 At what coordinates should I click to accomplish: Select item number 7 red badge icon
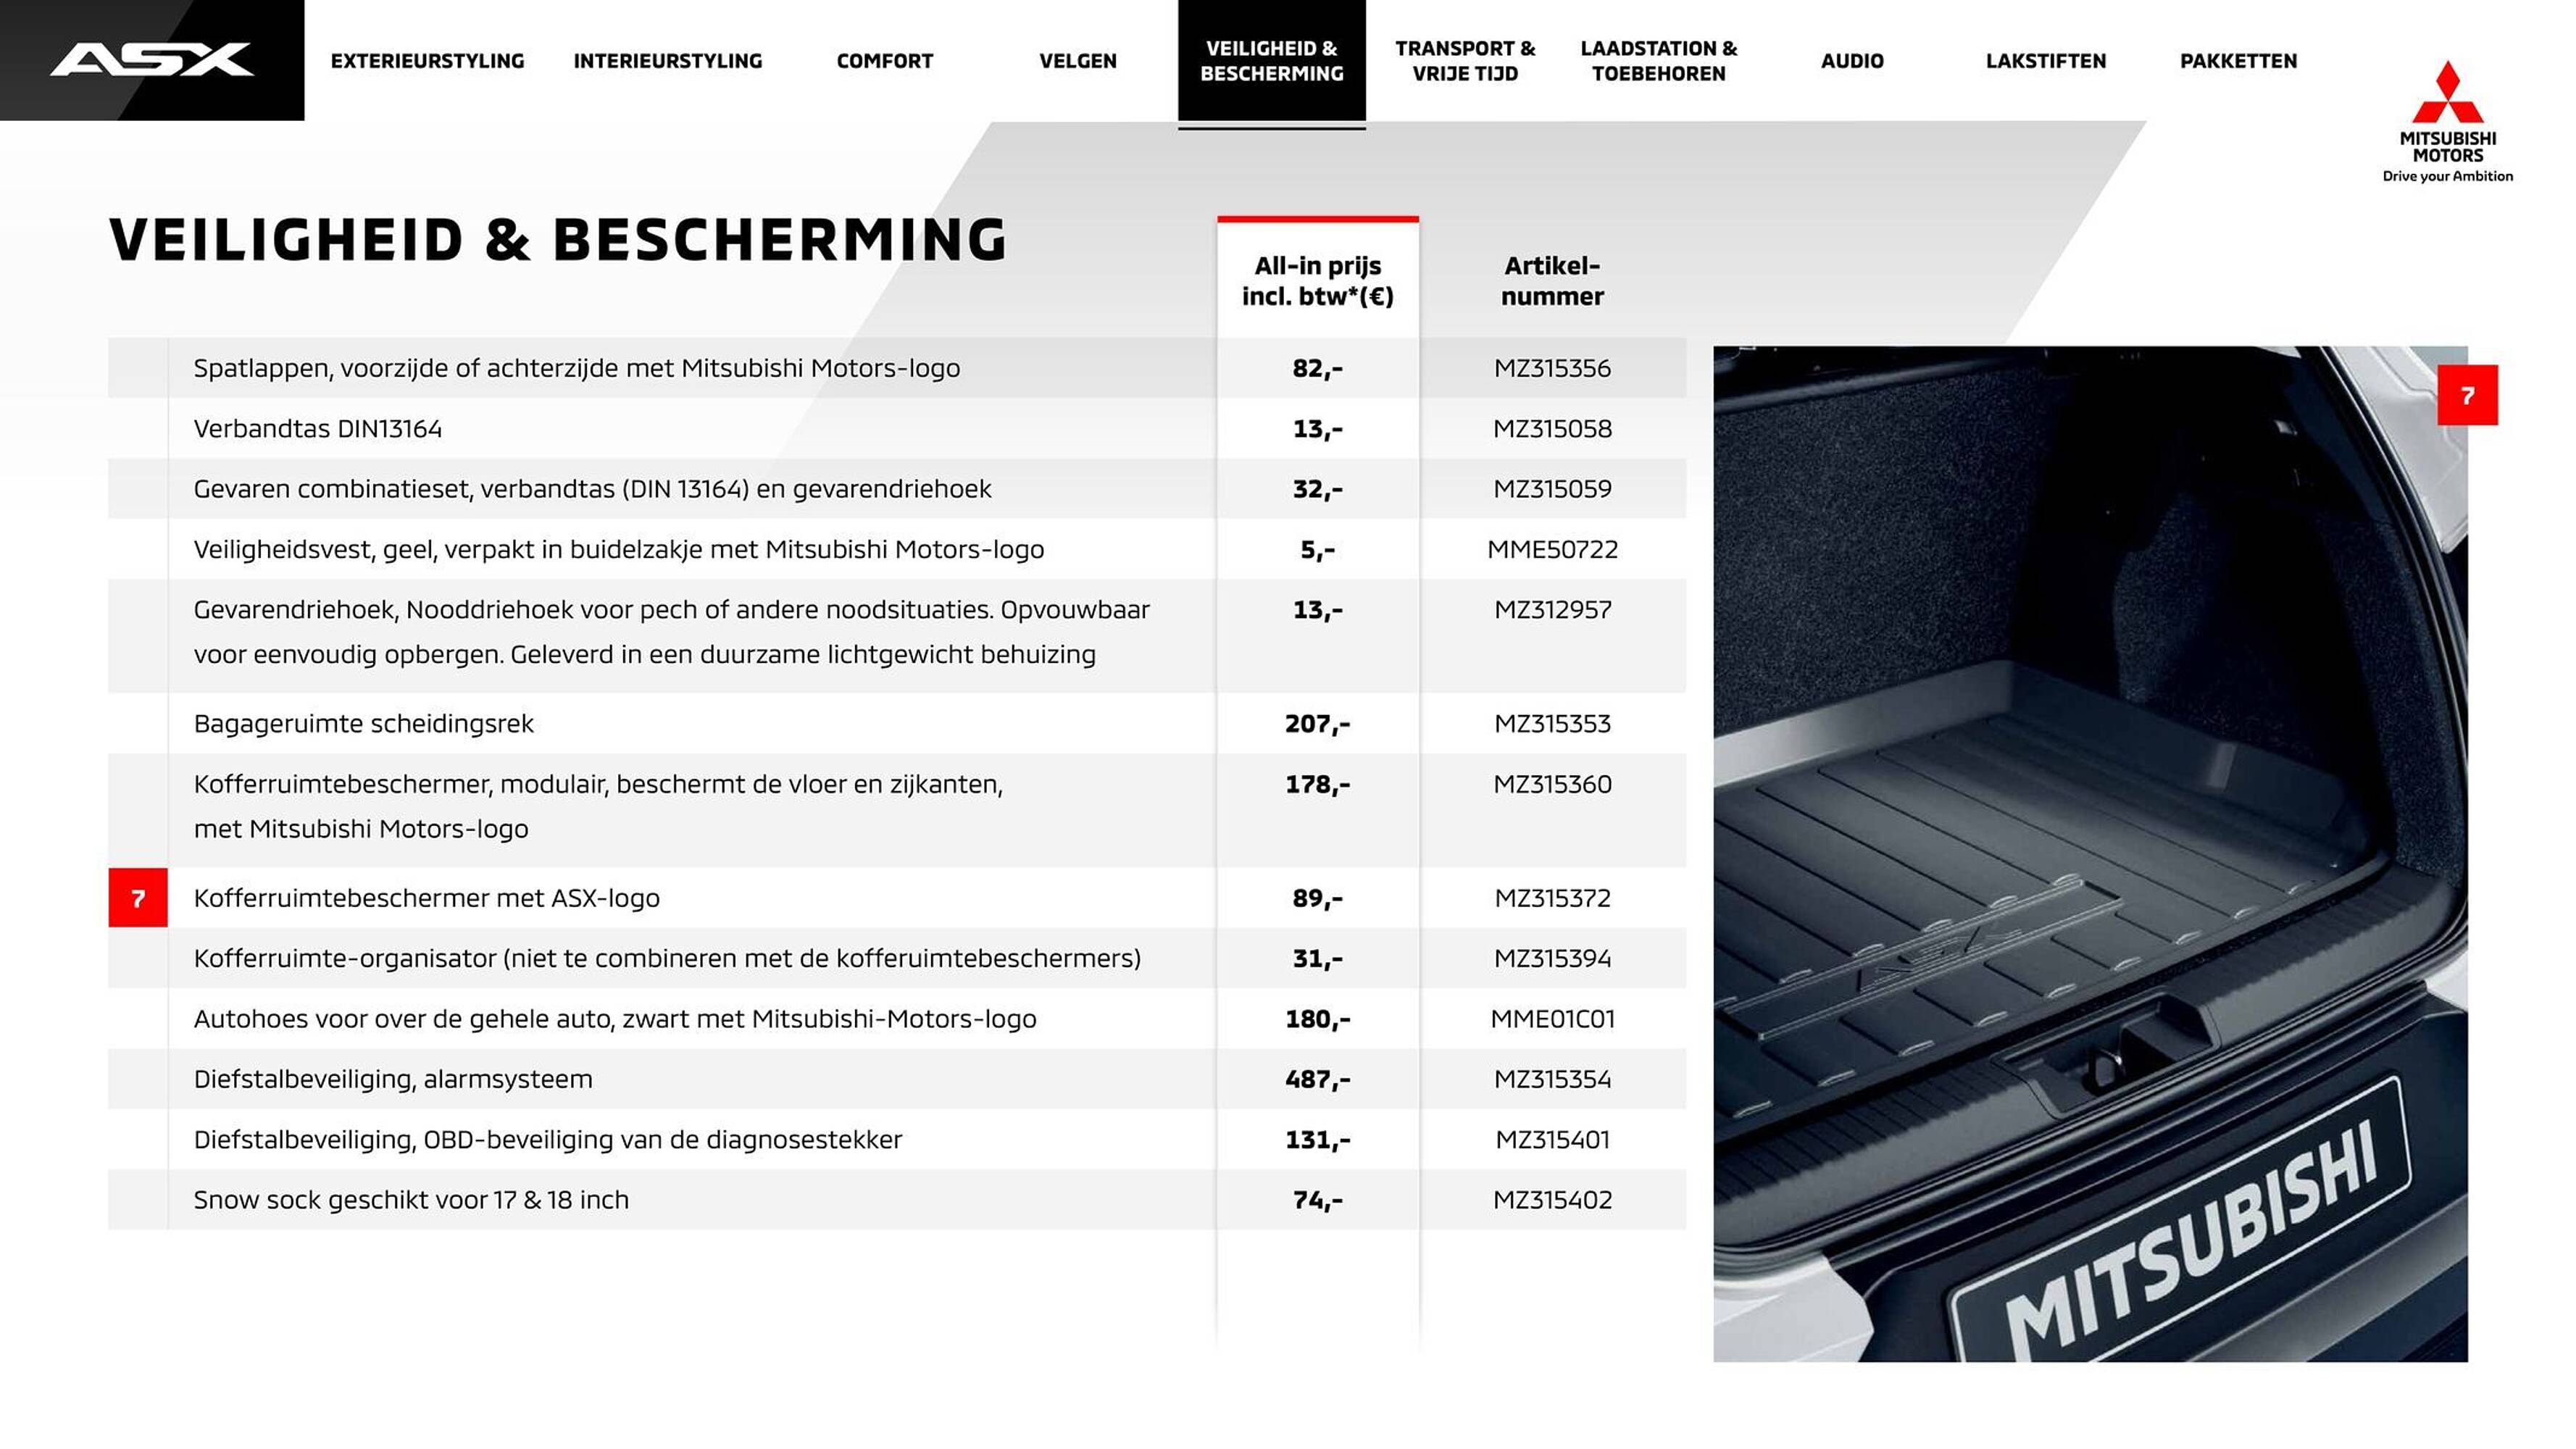click(138, 895)
